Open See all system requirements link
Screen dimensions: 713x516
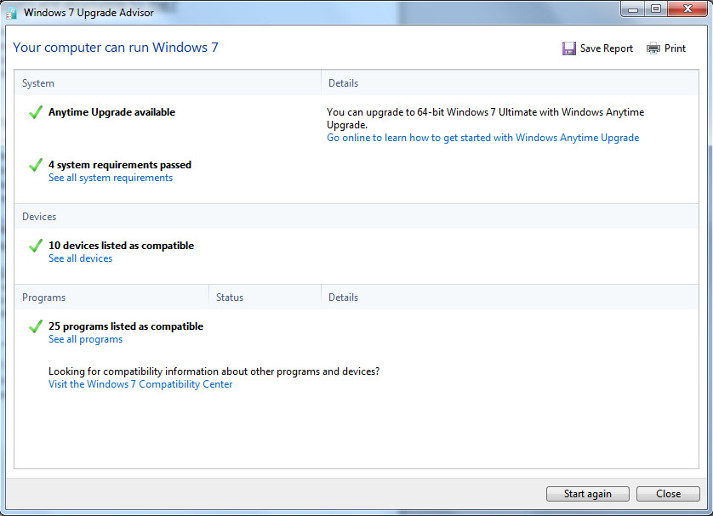click(x=110, y=178)
